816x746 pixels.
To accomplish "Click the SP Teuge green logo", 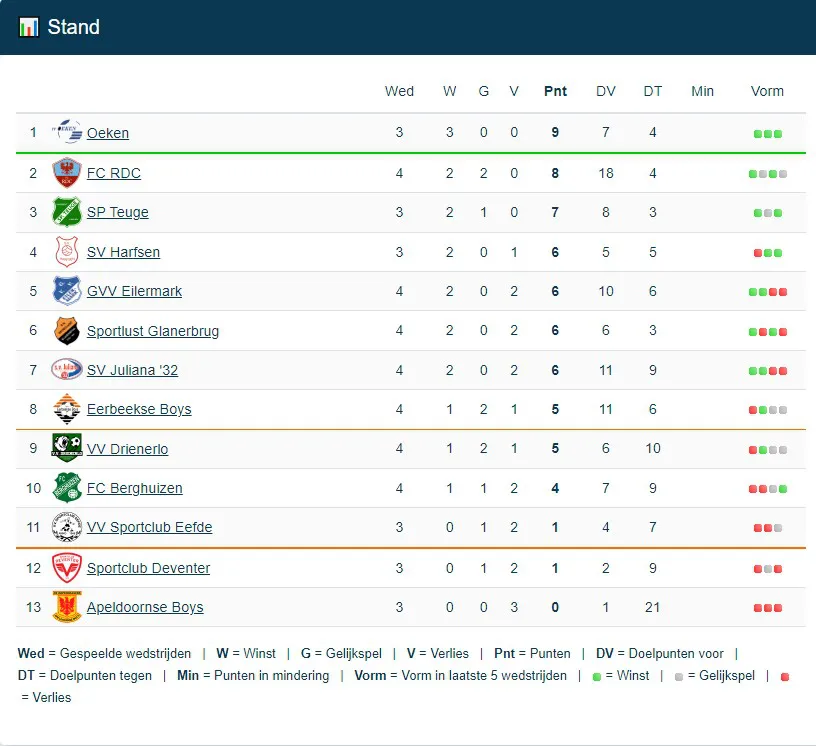I will pyautogui.click(x=67, y=212).
